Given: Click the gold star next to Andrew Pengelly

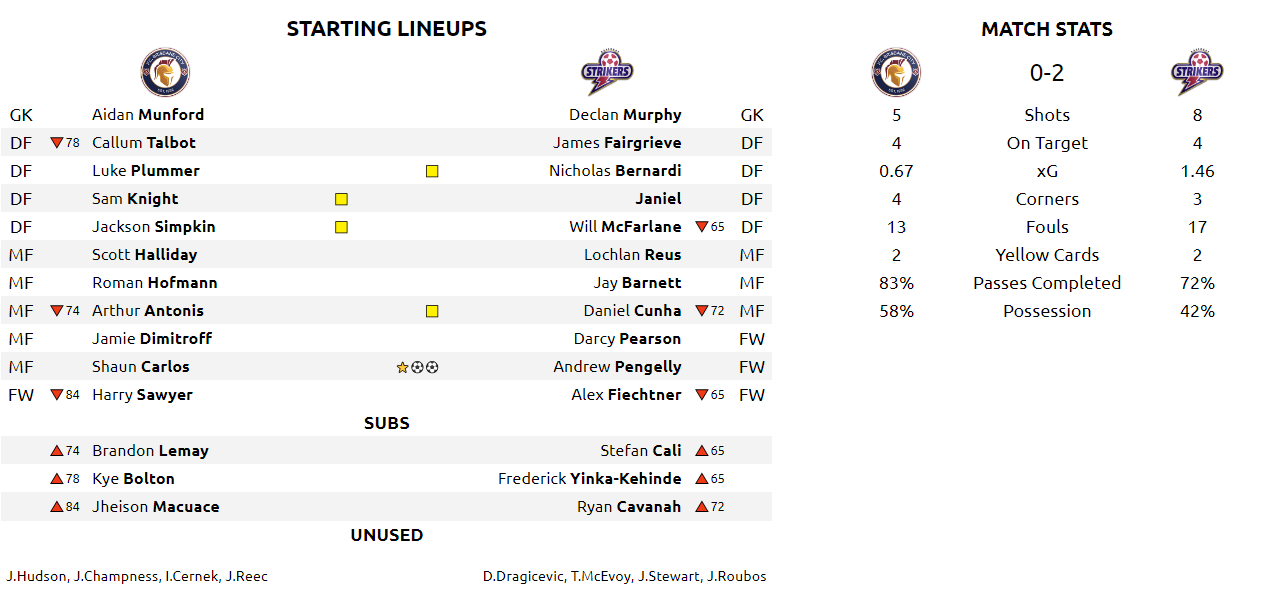Looking at the screenshot, I should pyautogui.click(x=402, y=367).
